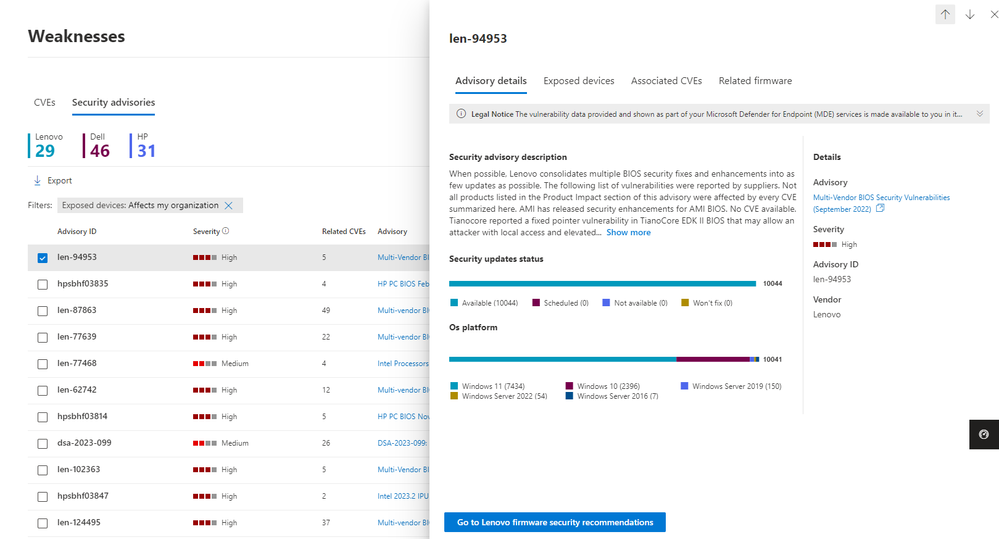
Task: Go to previous advisory with up arrow
Action: point(945,14)
